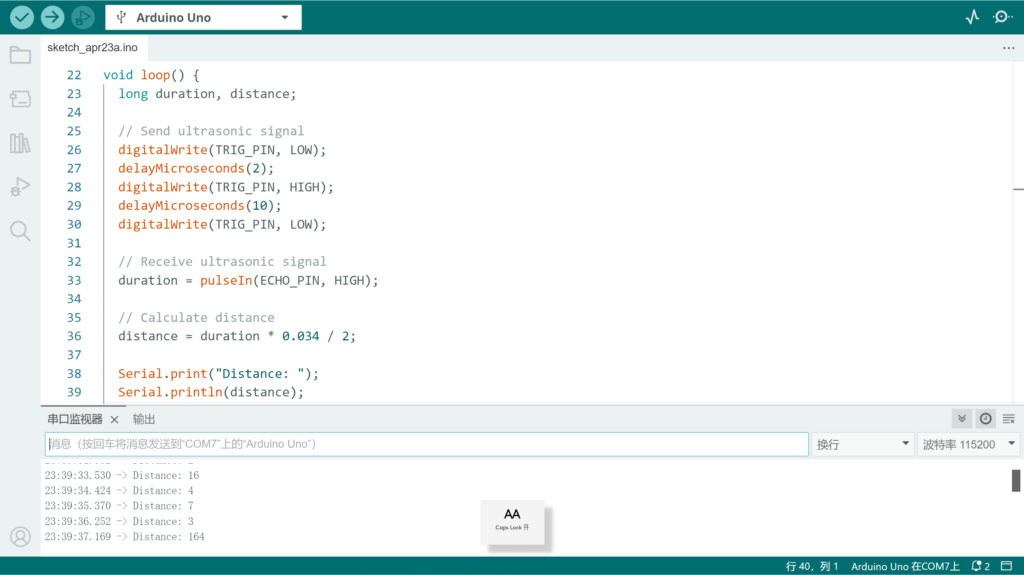This screenshot has height=575, width=1024.
Task: Open the Boards Manager sidebar panel
Action: 20,99
